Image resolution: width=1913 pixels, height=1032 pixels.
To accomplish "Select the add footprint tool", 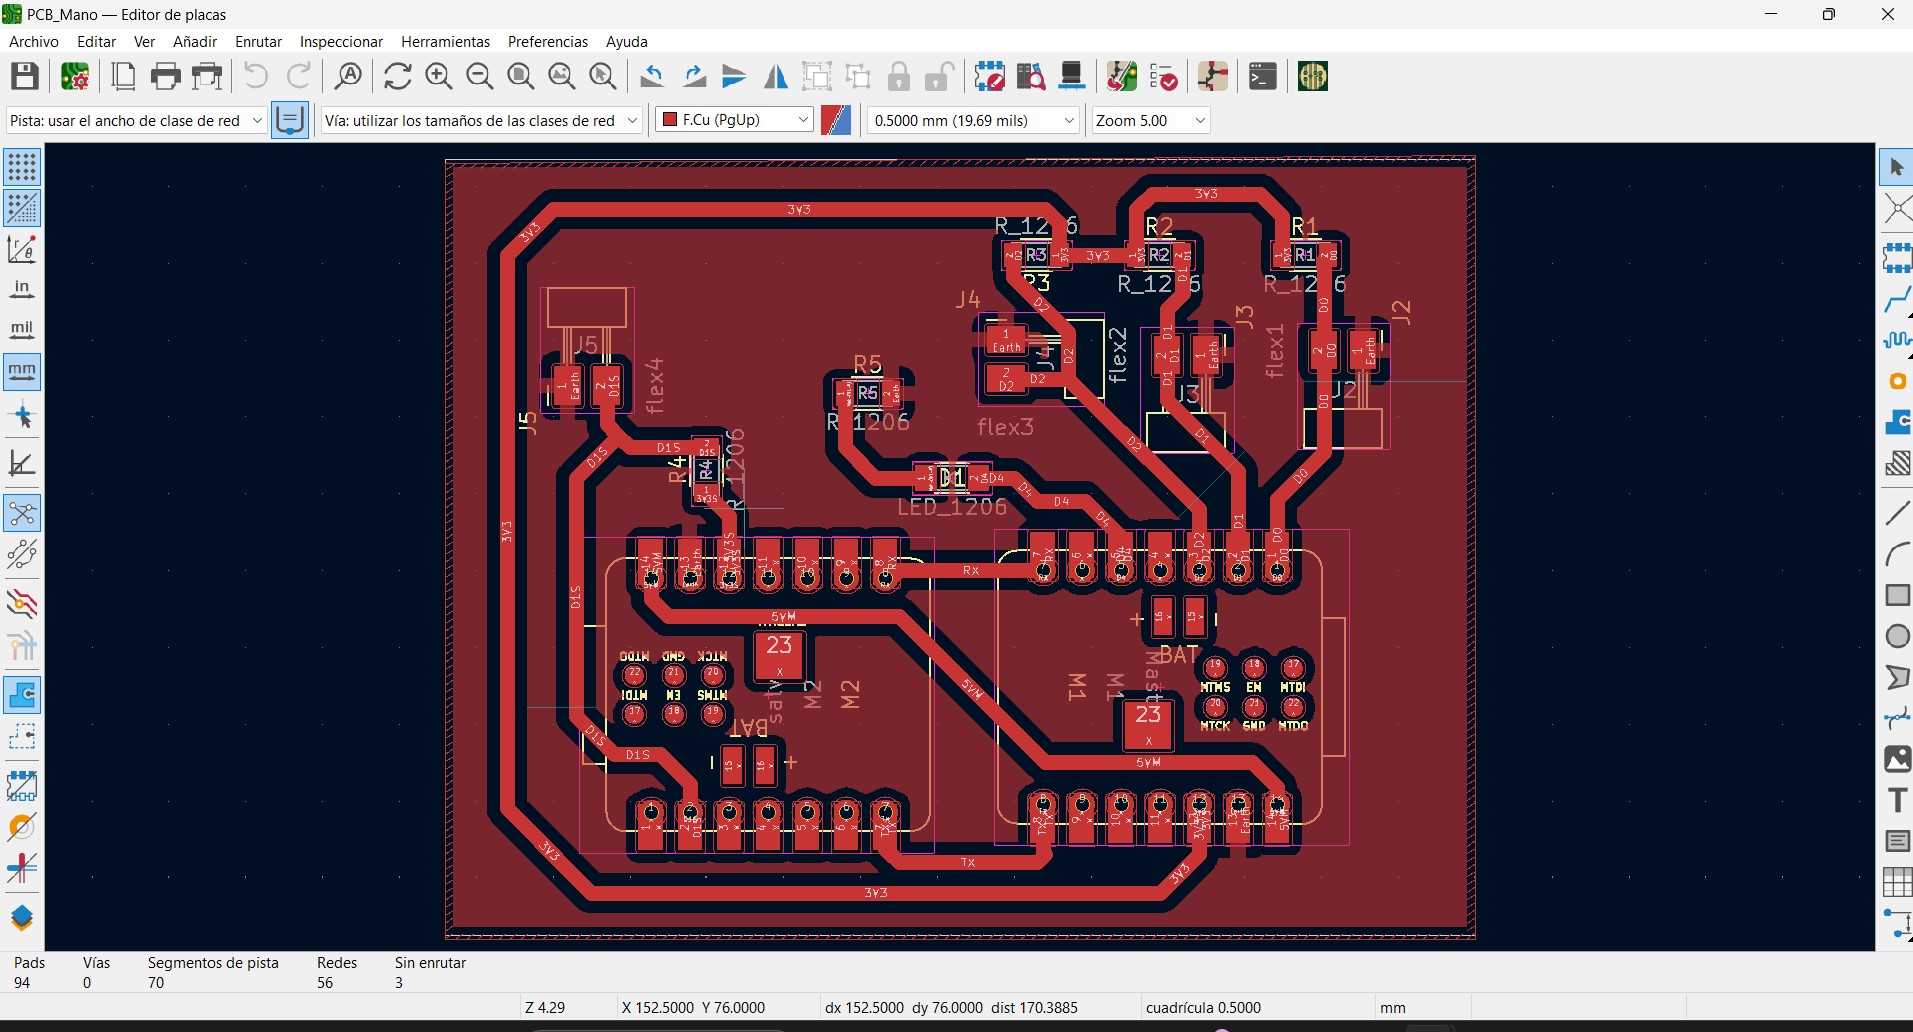I will tap(1897, 257).
